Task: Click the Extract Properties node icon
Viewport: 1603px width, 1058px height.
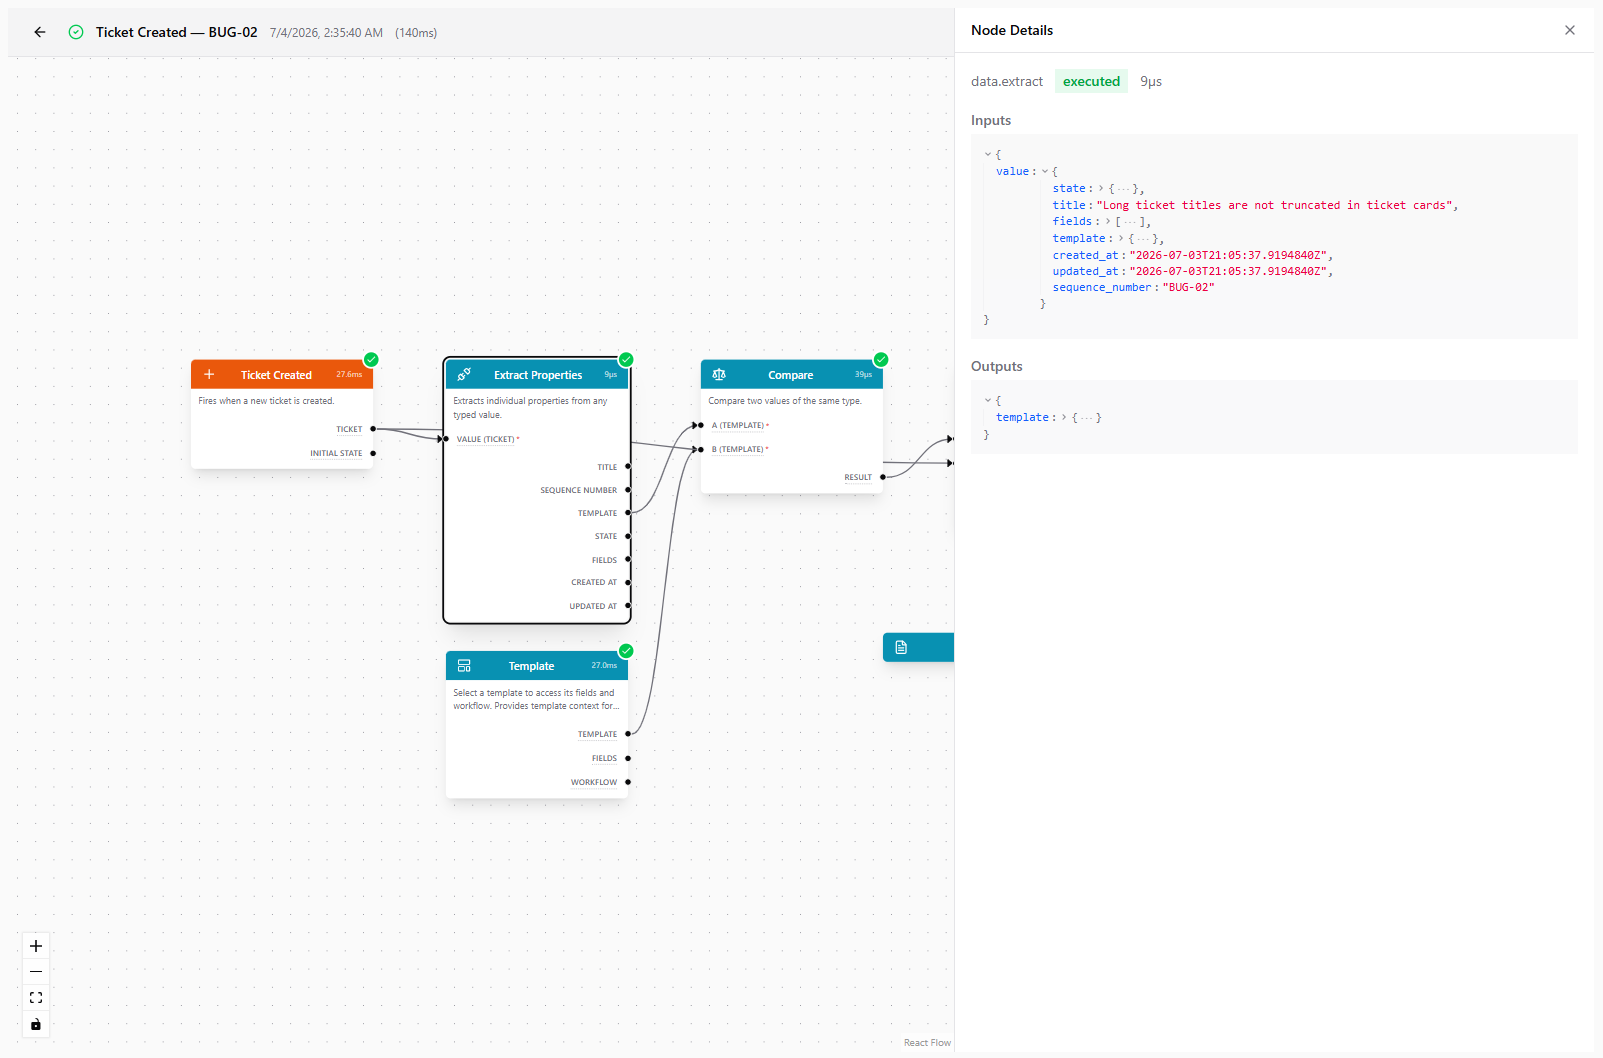Action: [x=464, y=375]
